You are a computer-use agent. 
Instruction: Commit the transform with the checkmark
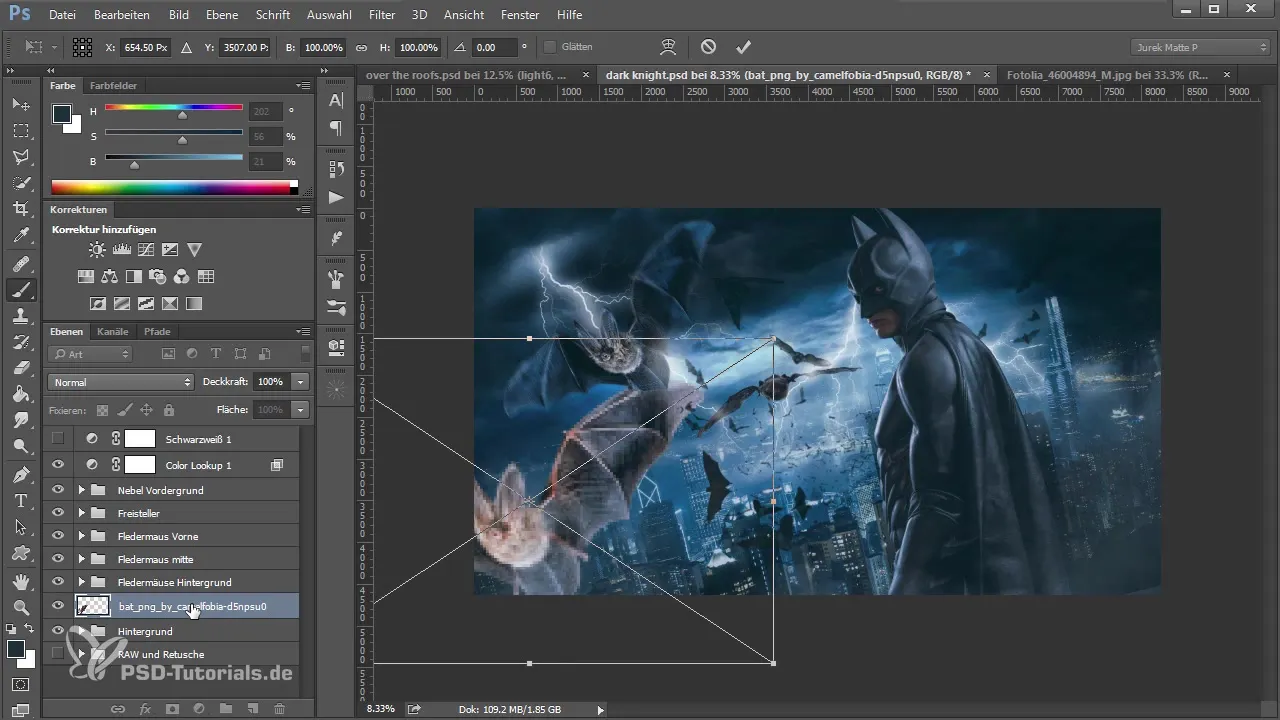tap(743, 47)
